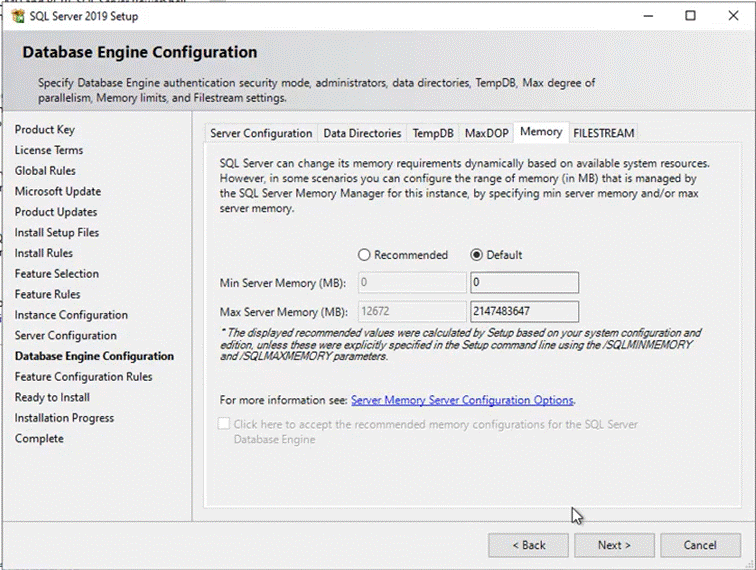Click the Microsoft Update step
Viewport: 756px width, 570px height.
point(58,191)
